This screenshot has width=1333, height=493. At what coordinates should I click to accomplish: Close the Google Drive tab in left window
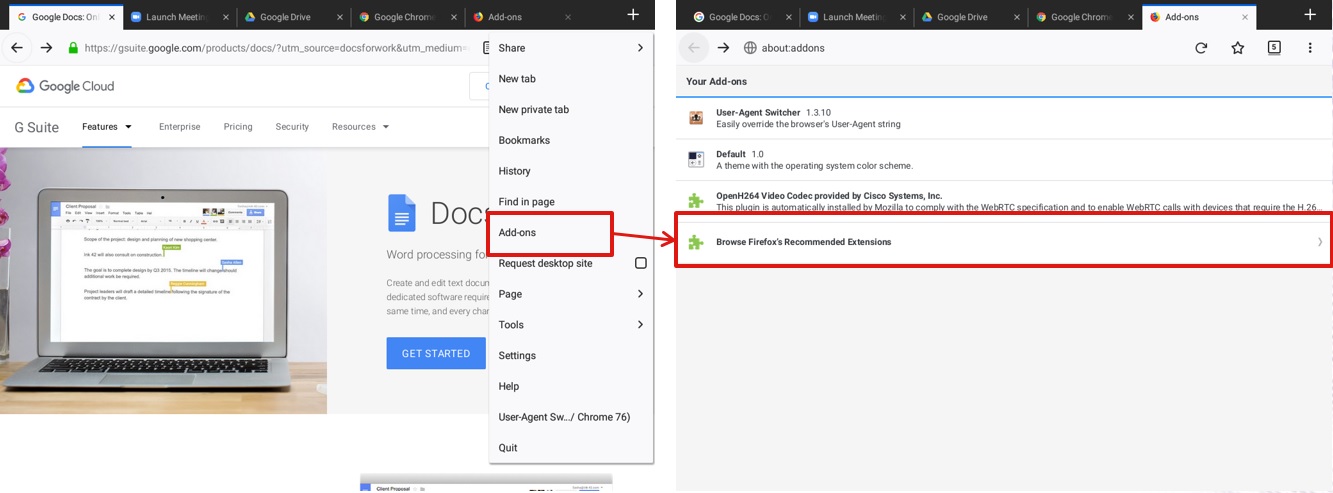(341, 17)
